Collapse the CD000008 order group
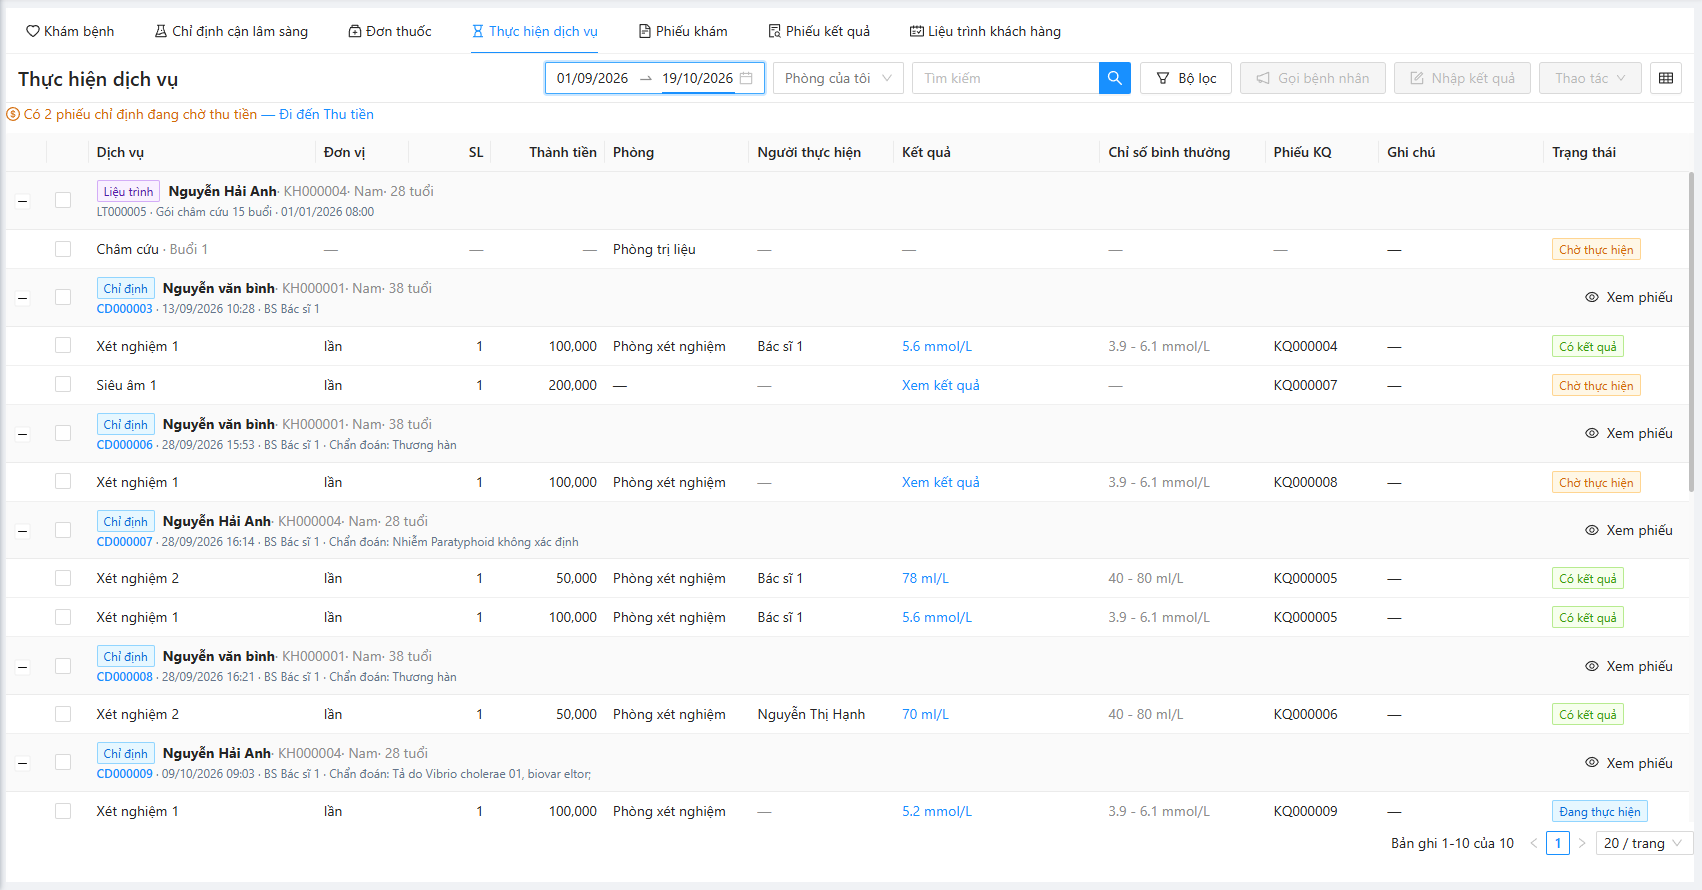The image size is (1702, 890). pos(22,667)
